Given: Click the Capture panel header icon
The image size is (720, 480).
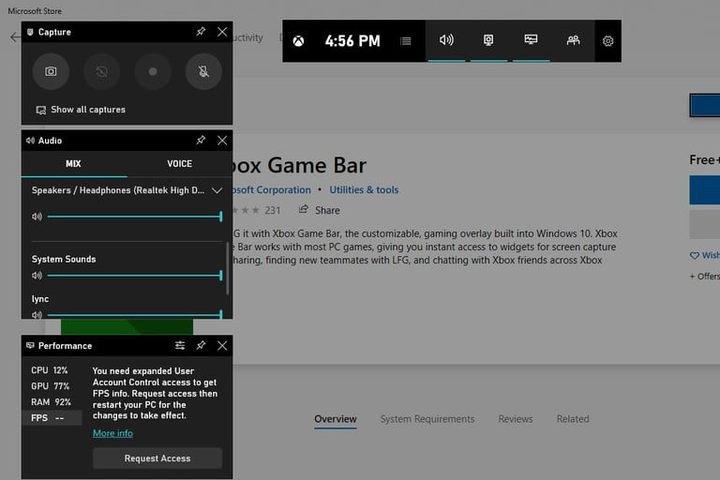Looking at the screenshot, I should point(30,32).
